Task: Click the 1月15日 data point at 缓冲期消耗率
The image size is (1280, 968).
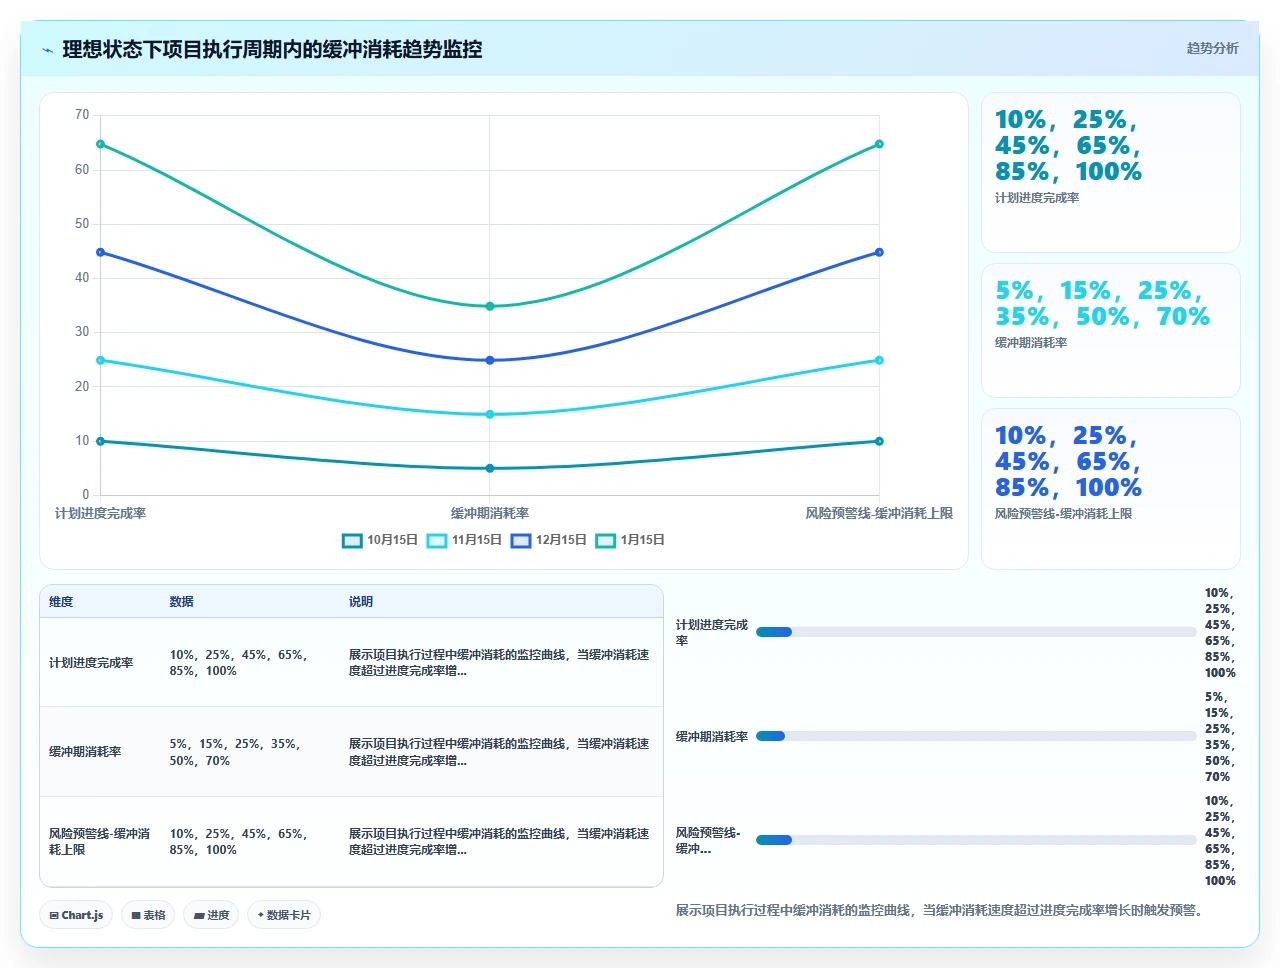Action: point(490,307)
